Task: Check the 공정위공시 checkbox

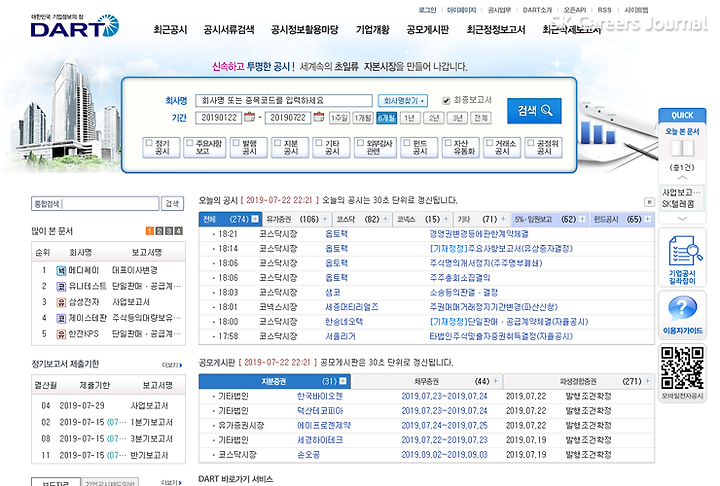Action: 531,143
